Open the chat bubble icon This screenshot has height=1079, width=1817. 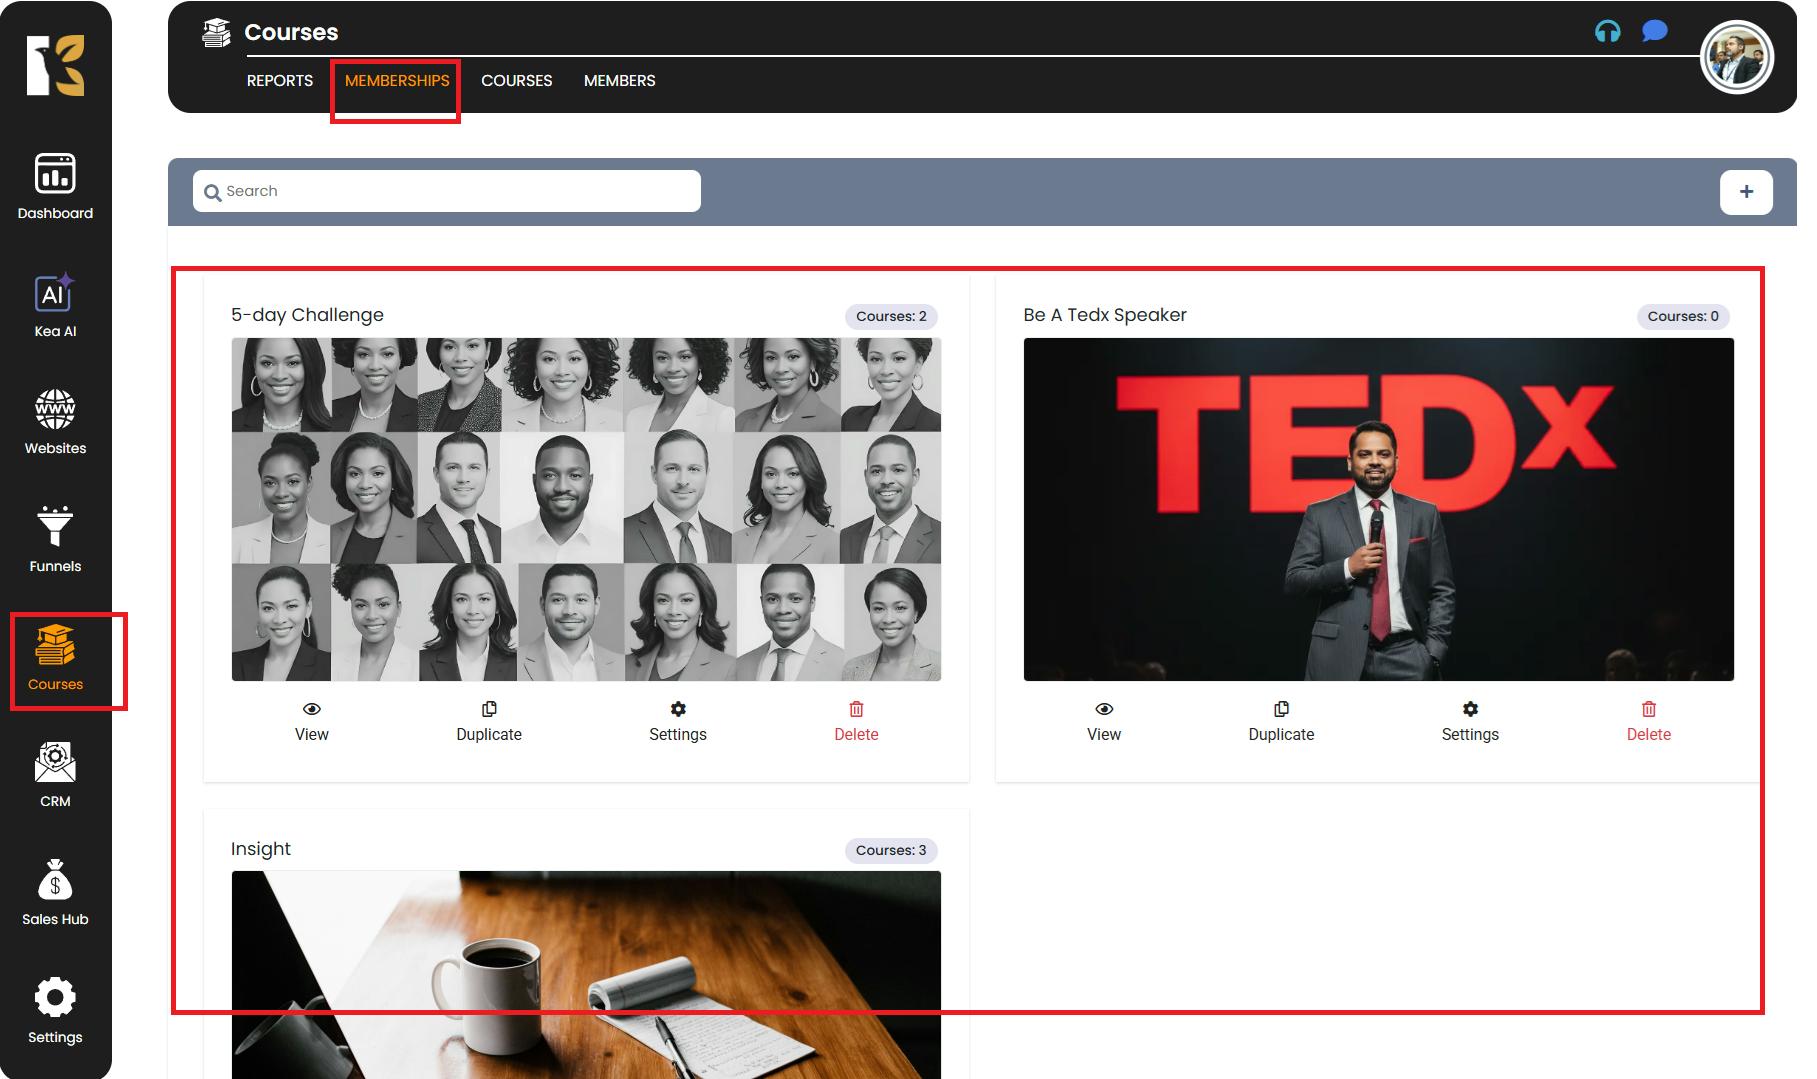[x=1654, y=32]
